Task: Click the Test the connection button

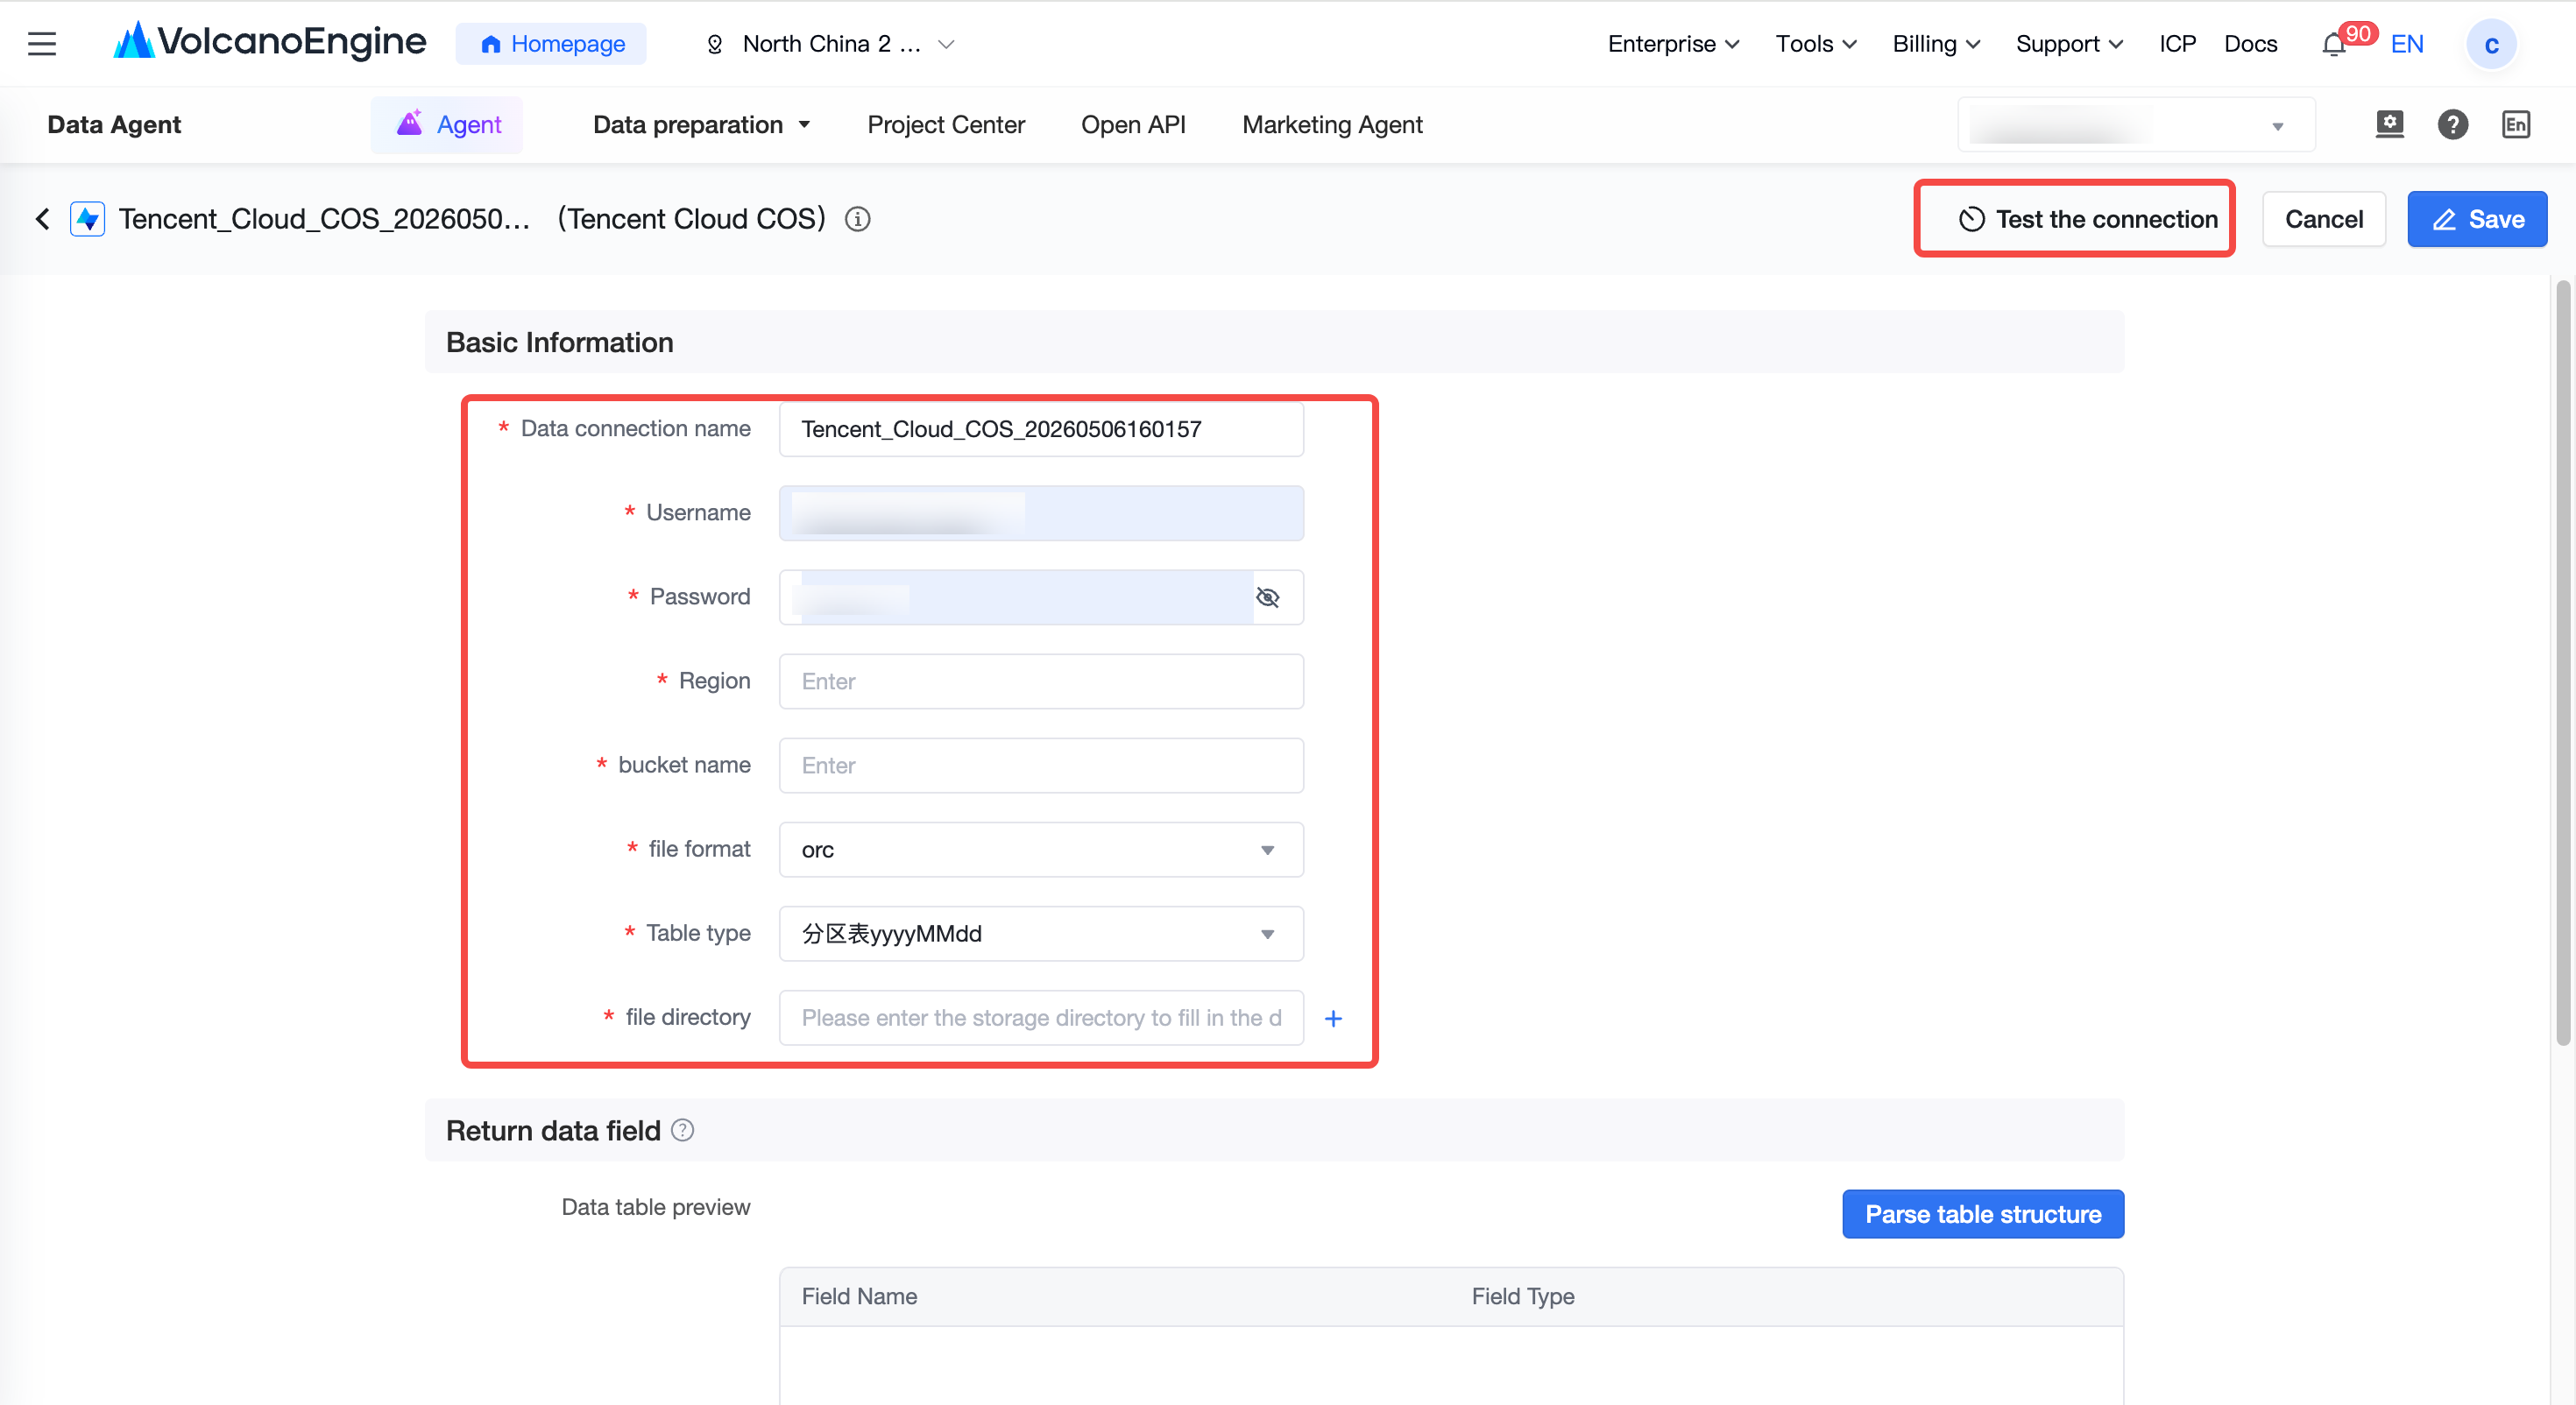Action: click(x=2073, y=219)
